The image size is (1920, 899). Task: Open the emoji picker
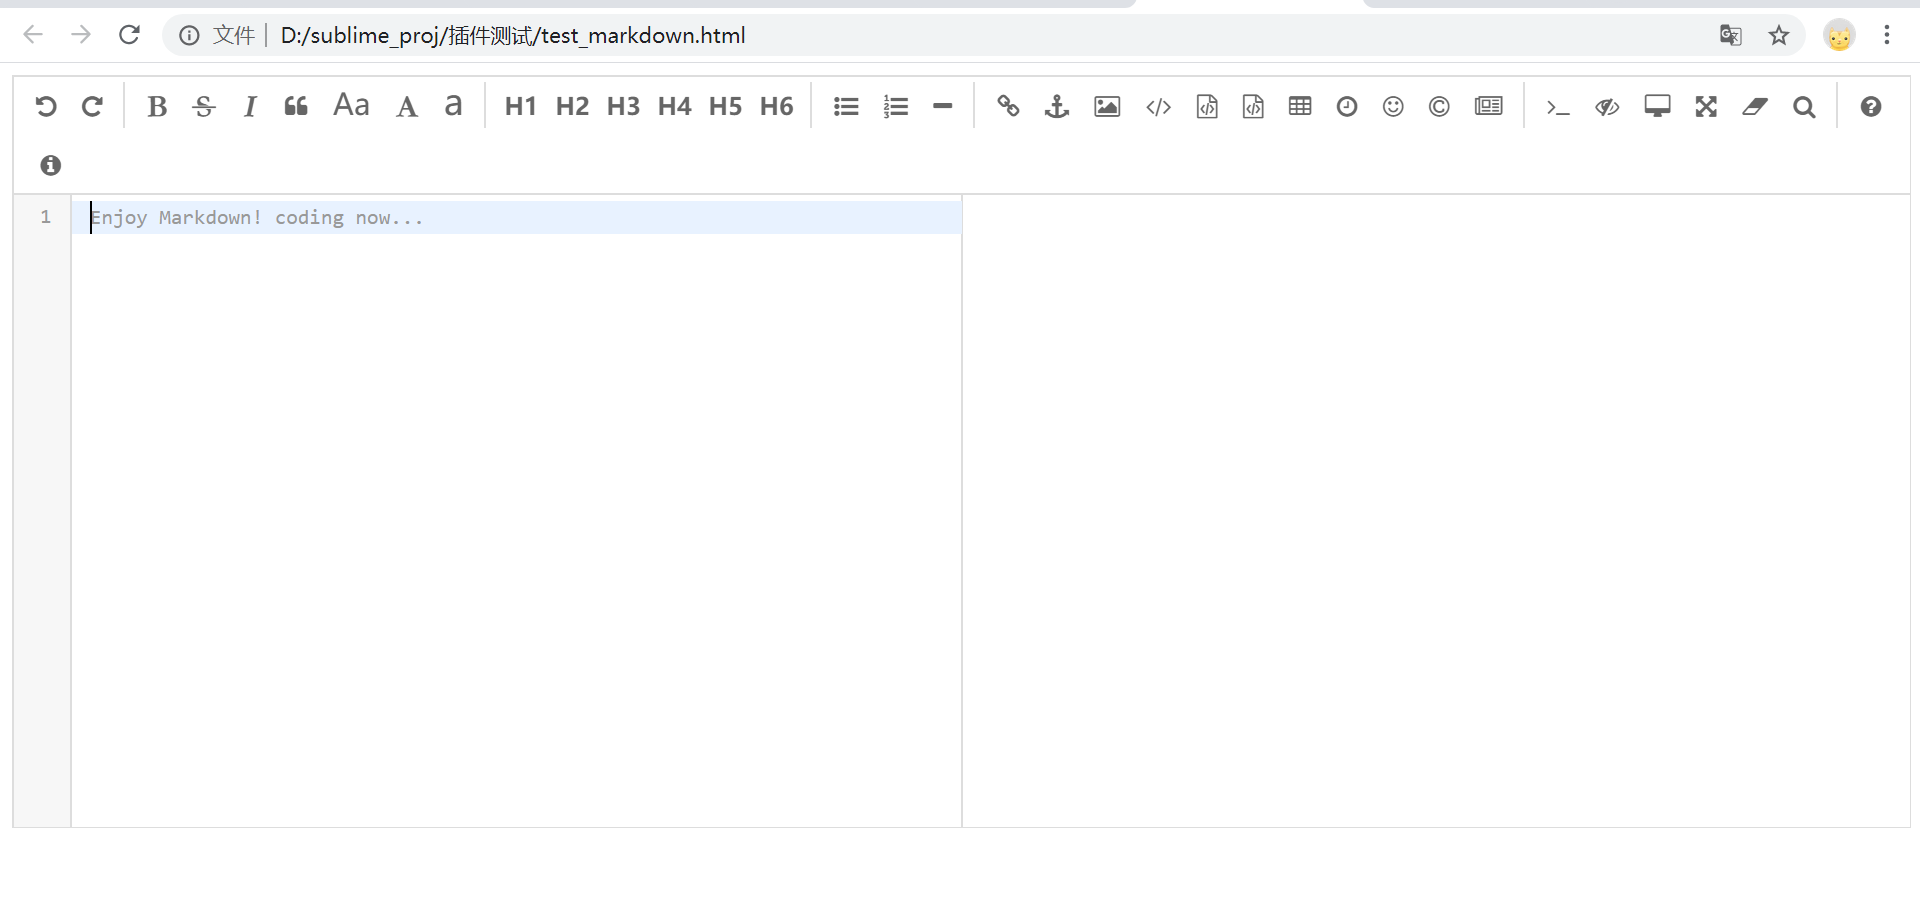coord(1393,106)
